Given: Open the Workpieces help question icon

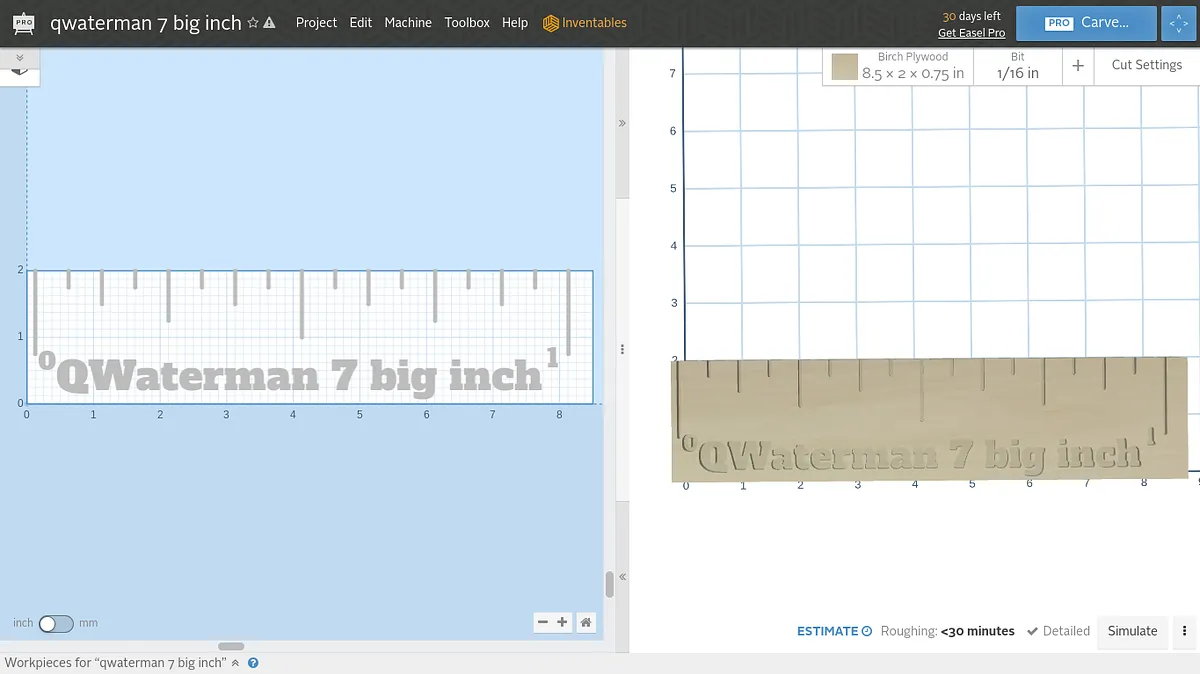Looking at the screenshot, I should [x=254, y=663].
